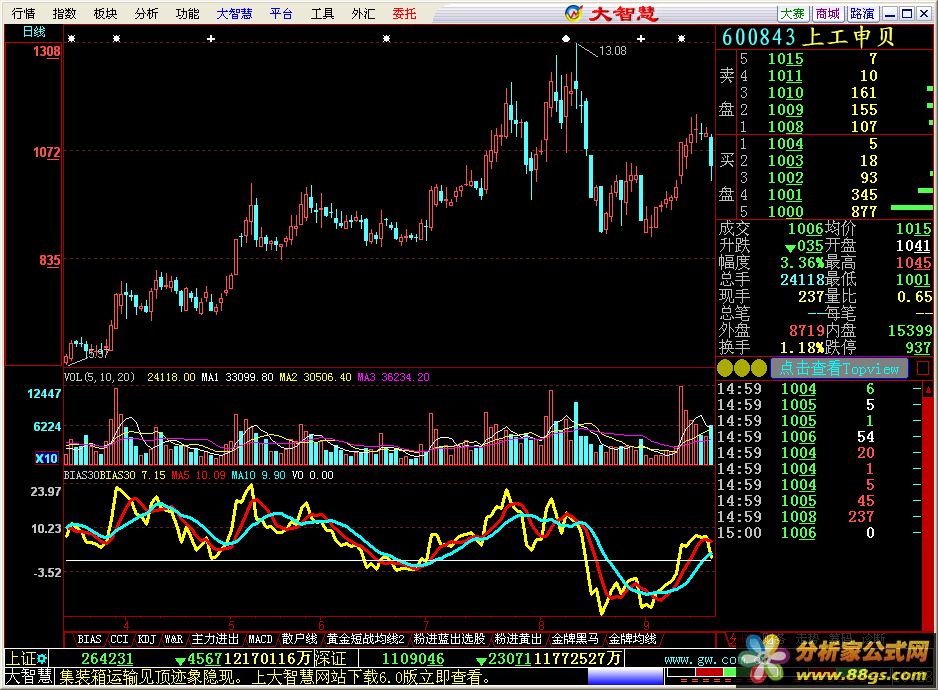Switch to the 黄金短战均线2 tab
938x690 pixels.
[366, 639]
